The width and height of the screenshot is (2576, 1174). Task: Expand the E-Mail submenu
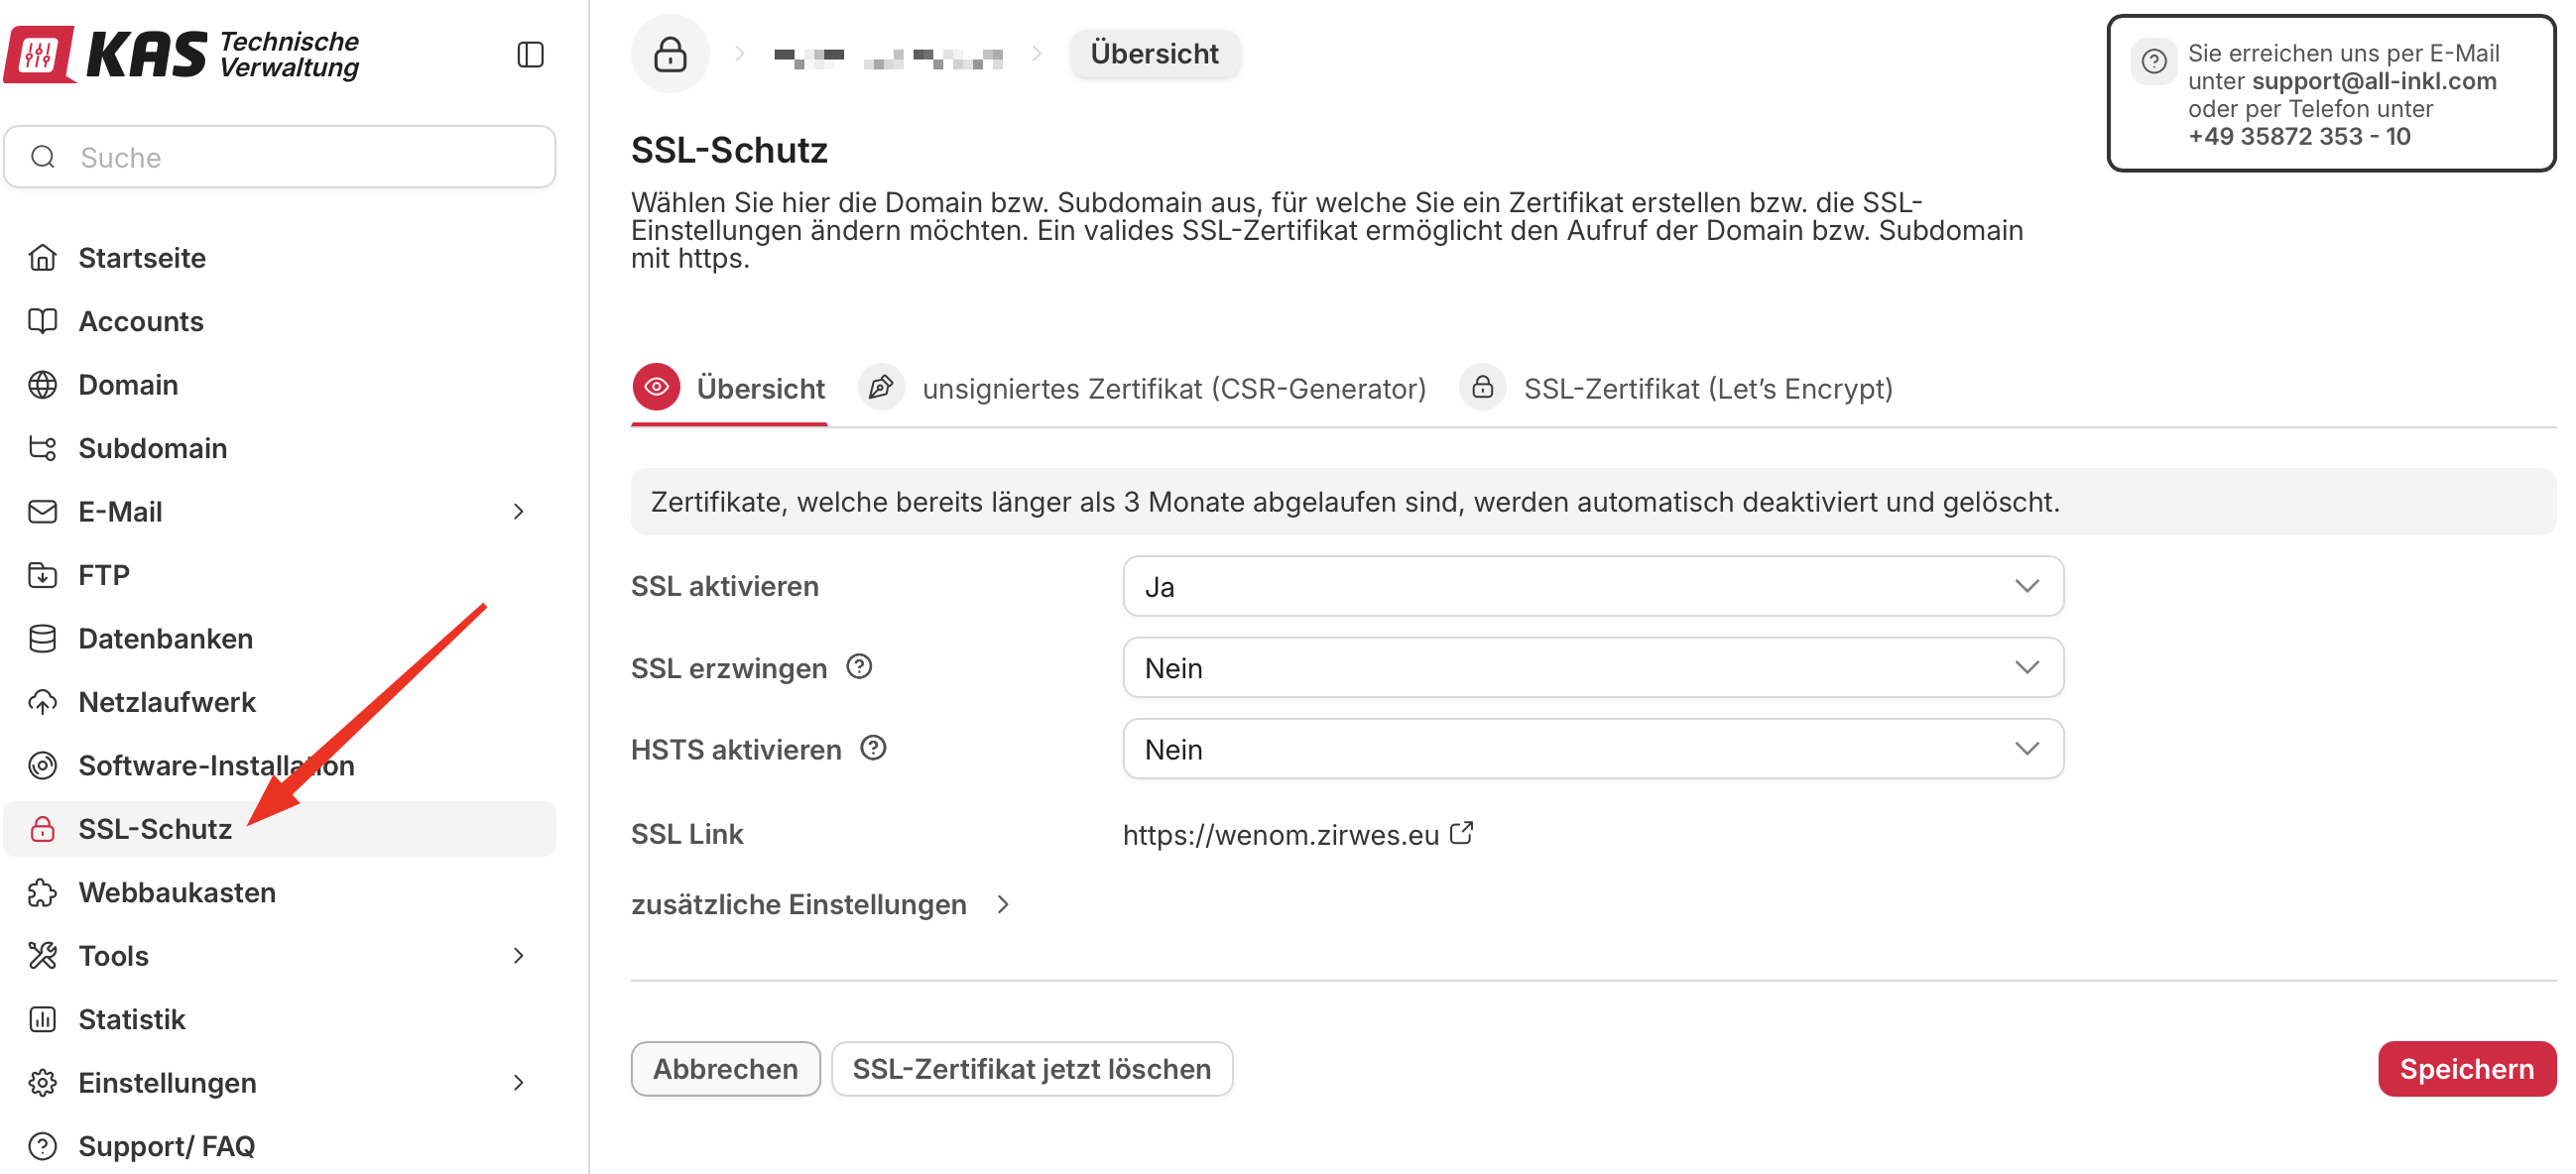pos(519,511)
